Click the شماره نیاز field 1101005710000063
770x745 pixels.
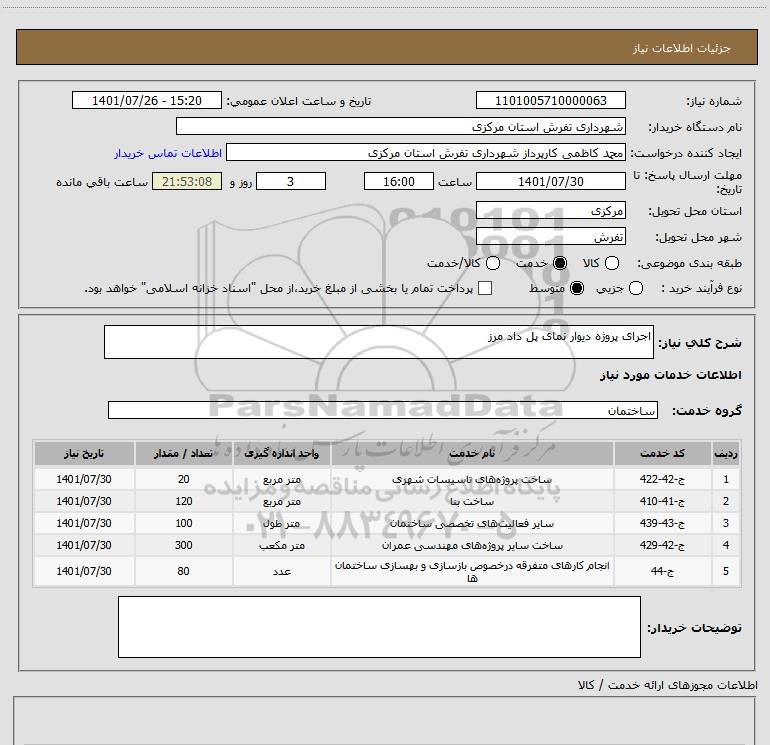pyautogui.click(x=550, y=100)
